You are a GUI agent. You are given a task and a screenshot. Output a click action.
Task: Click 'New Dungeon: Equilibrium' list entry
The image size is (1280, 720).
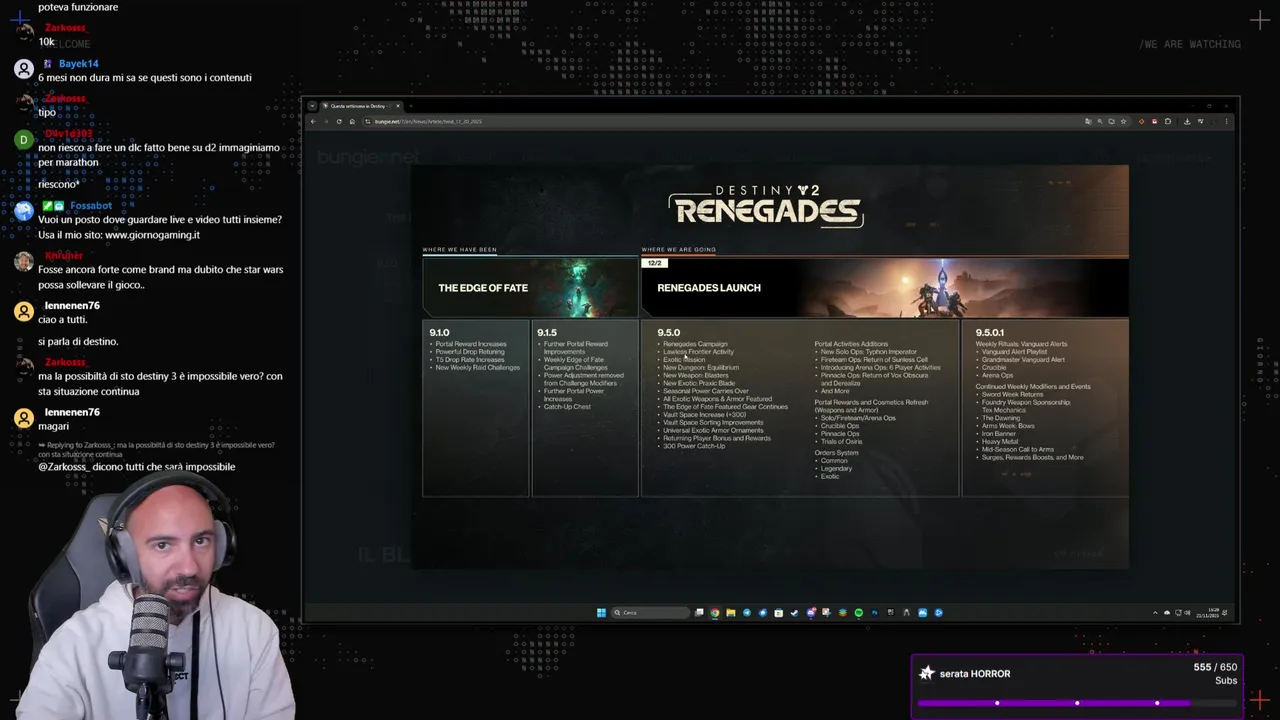coord(701,367)
